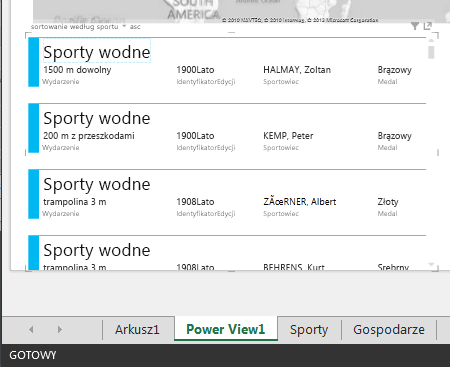This screenshot has width=450, height=367.
Task: Click the left-edge resize handle of card view
Action: [26, 152]
